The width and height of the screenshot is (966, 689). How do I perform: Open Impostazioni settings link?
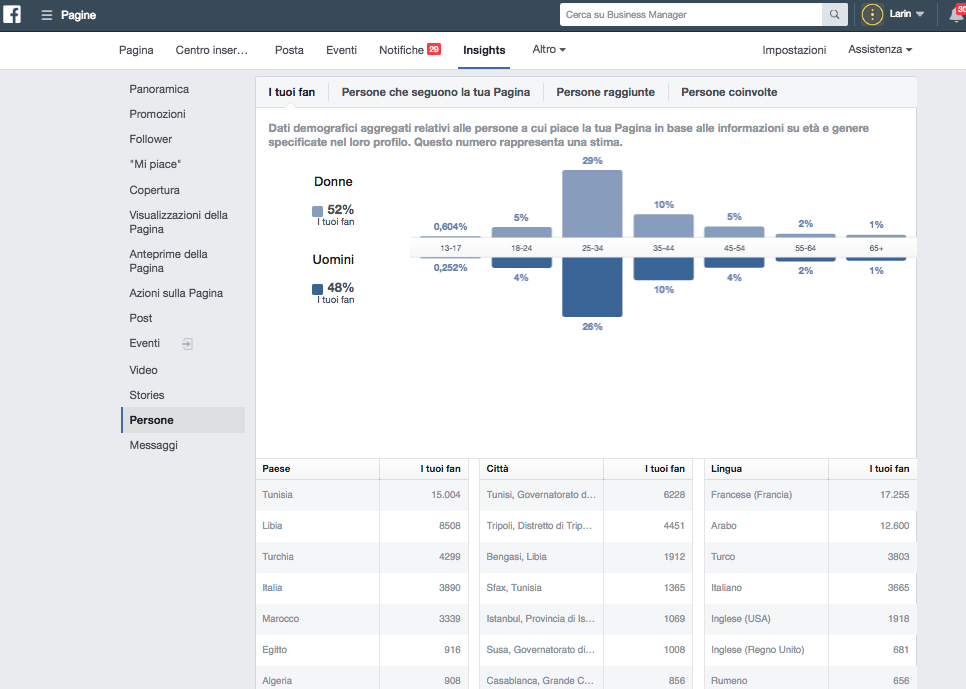[x=794, y=50]
